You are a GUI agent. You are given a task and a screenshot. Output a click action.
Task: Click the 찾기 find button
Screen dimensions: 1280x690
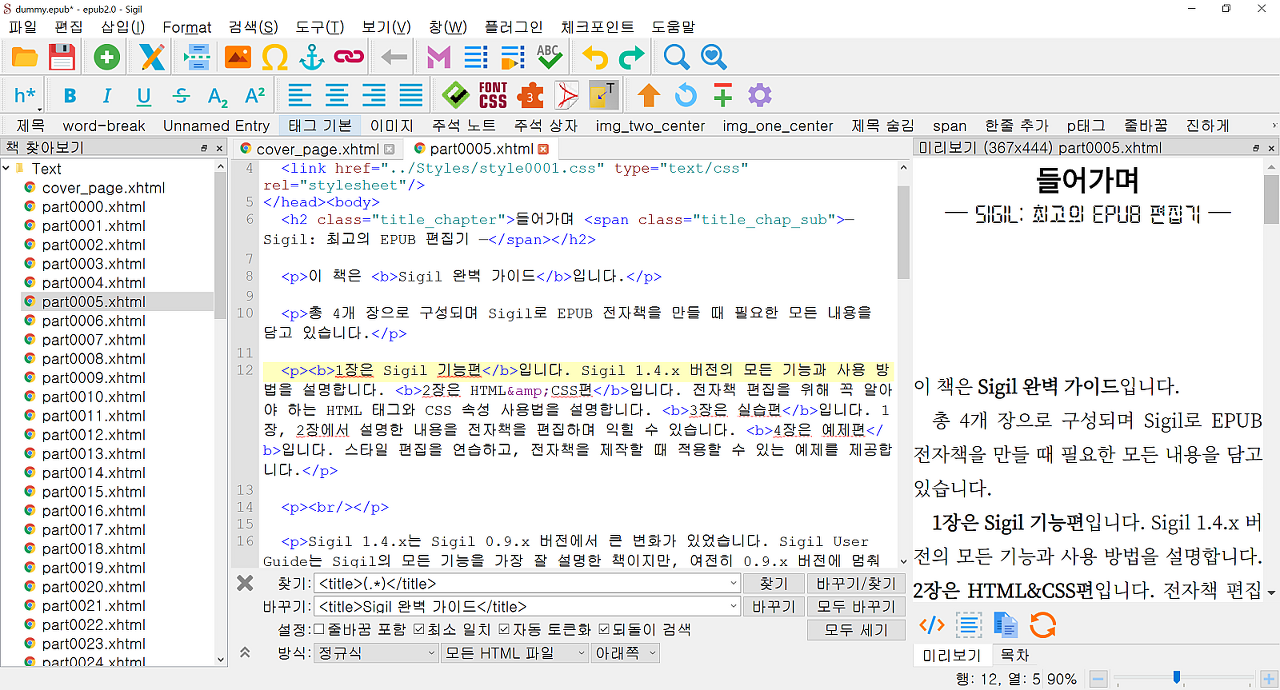click(x=773, y=583)
